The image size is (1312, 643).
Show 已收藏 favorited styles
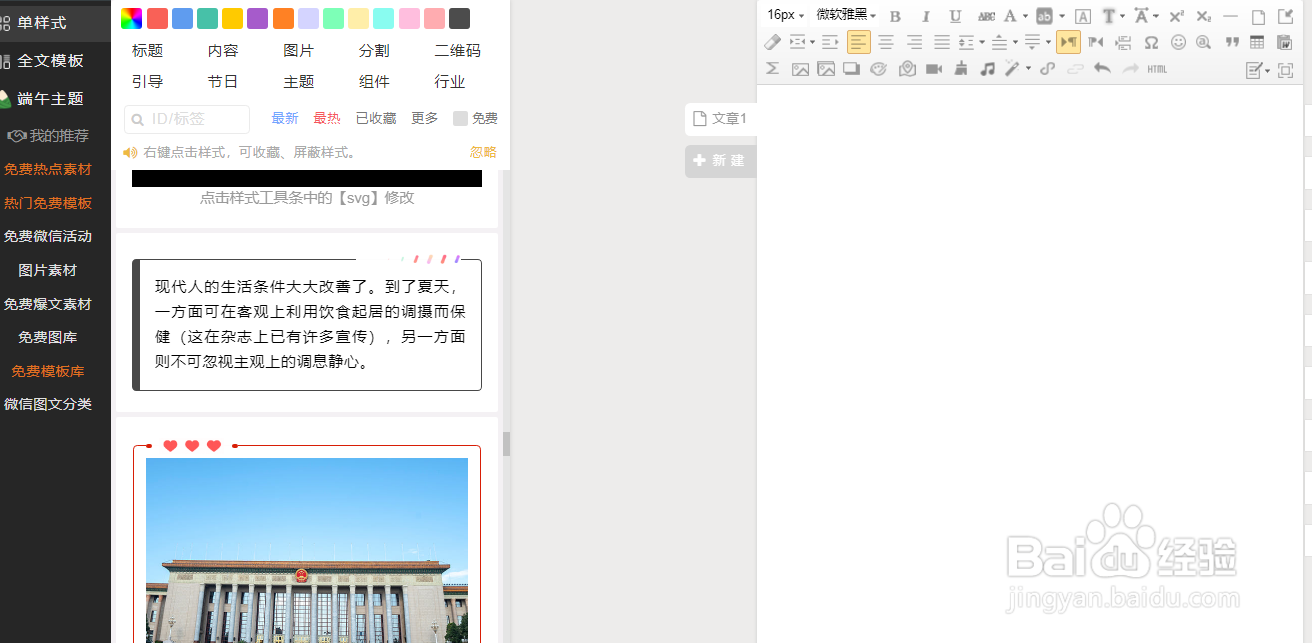[x=376, y=118]
